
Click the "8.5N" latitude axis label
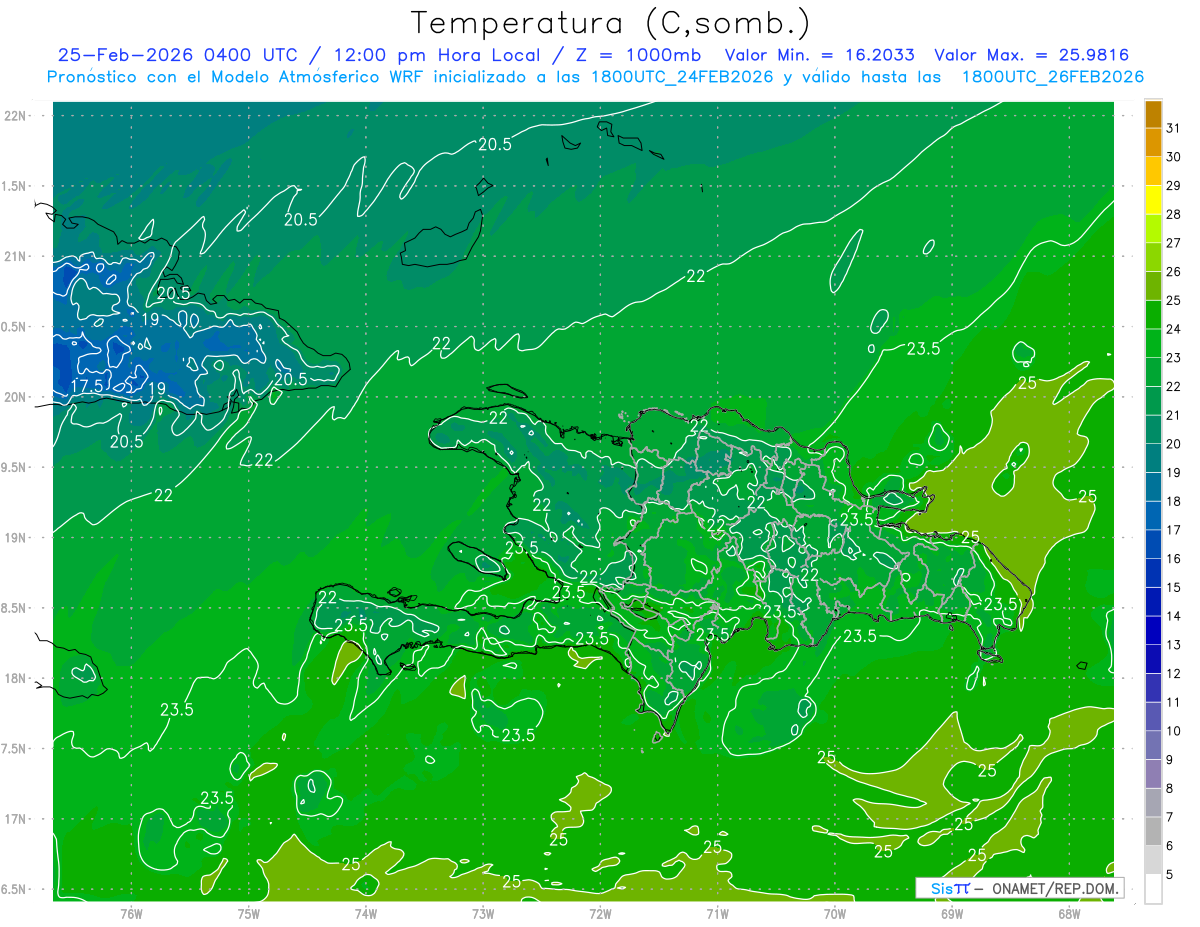tap(14, 608)
